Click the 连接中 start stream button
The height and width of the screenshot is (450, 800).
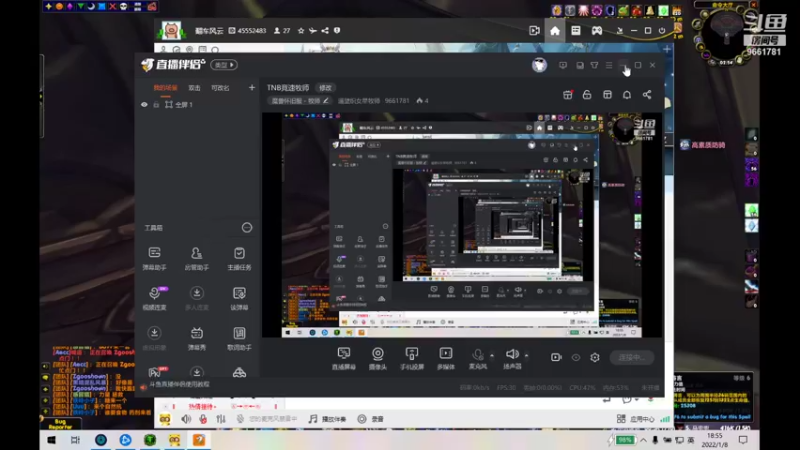pyautogui.click(x=632, y=358)
